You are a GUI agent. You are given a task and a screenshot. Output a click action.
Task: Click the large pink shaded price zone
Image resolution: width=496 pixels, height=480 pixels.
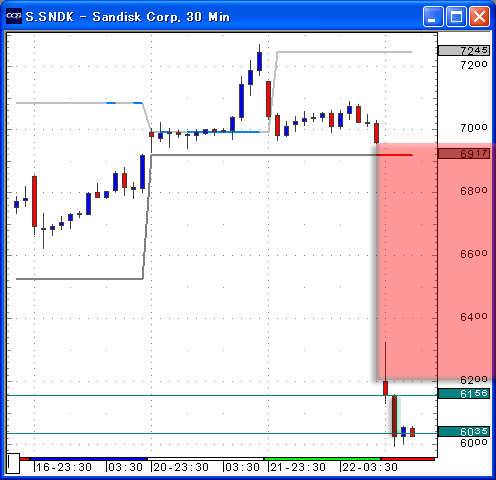(x=435, y=262)
